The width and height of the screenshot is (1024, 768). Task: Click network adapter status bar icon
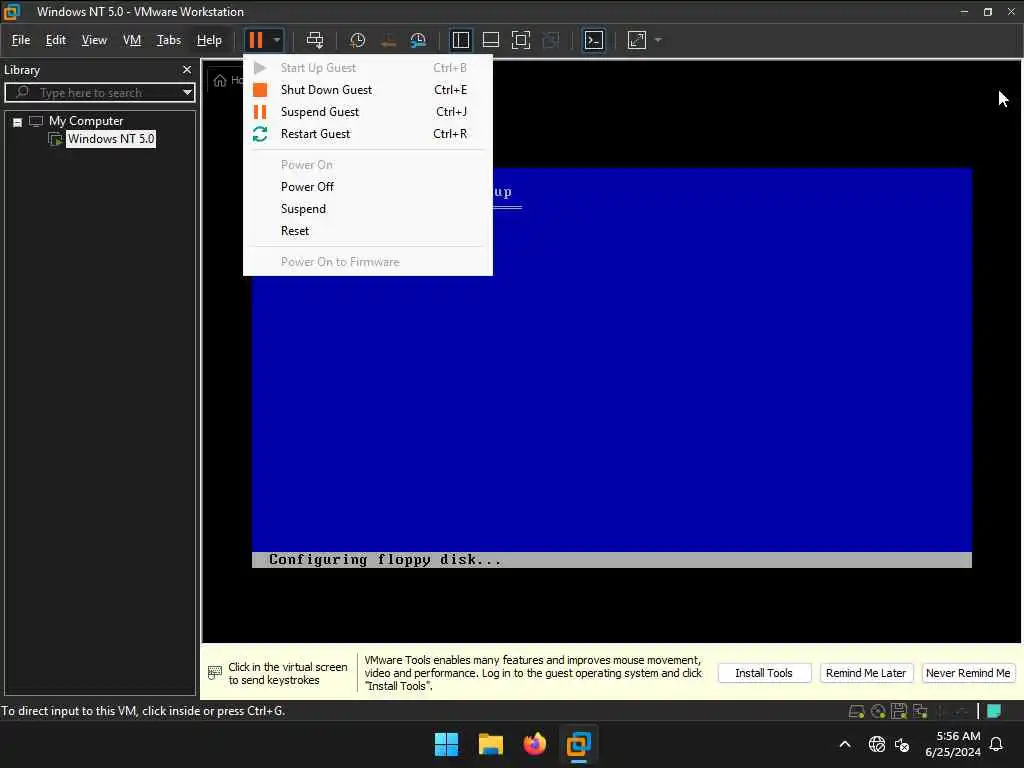921,711
